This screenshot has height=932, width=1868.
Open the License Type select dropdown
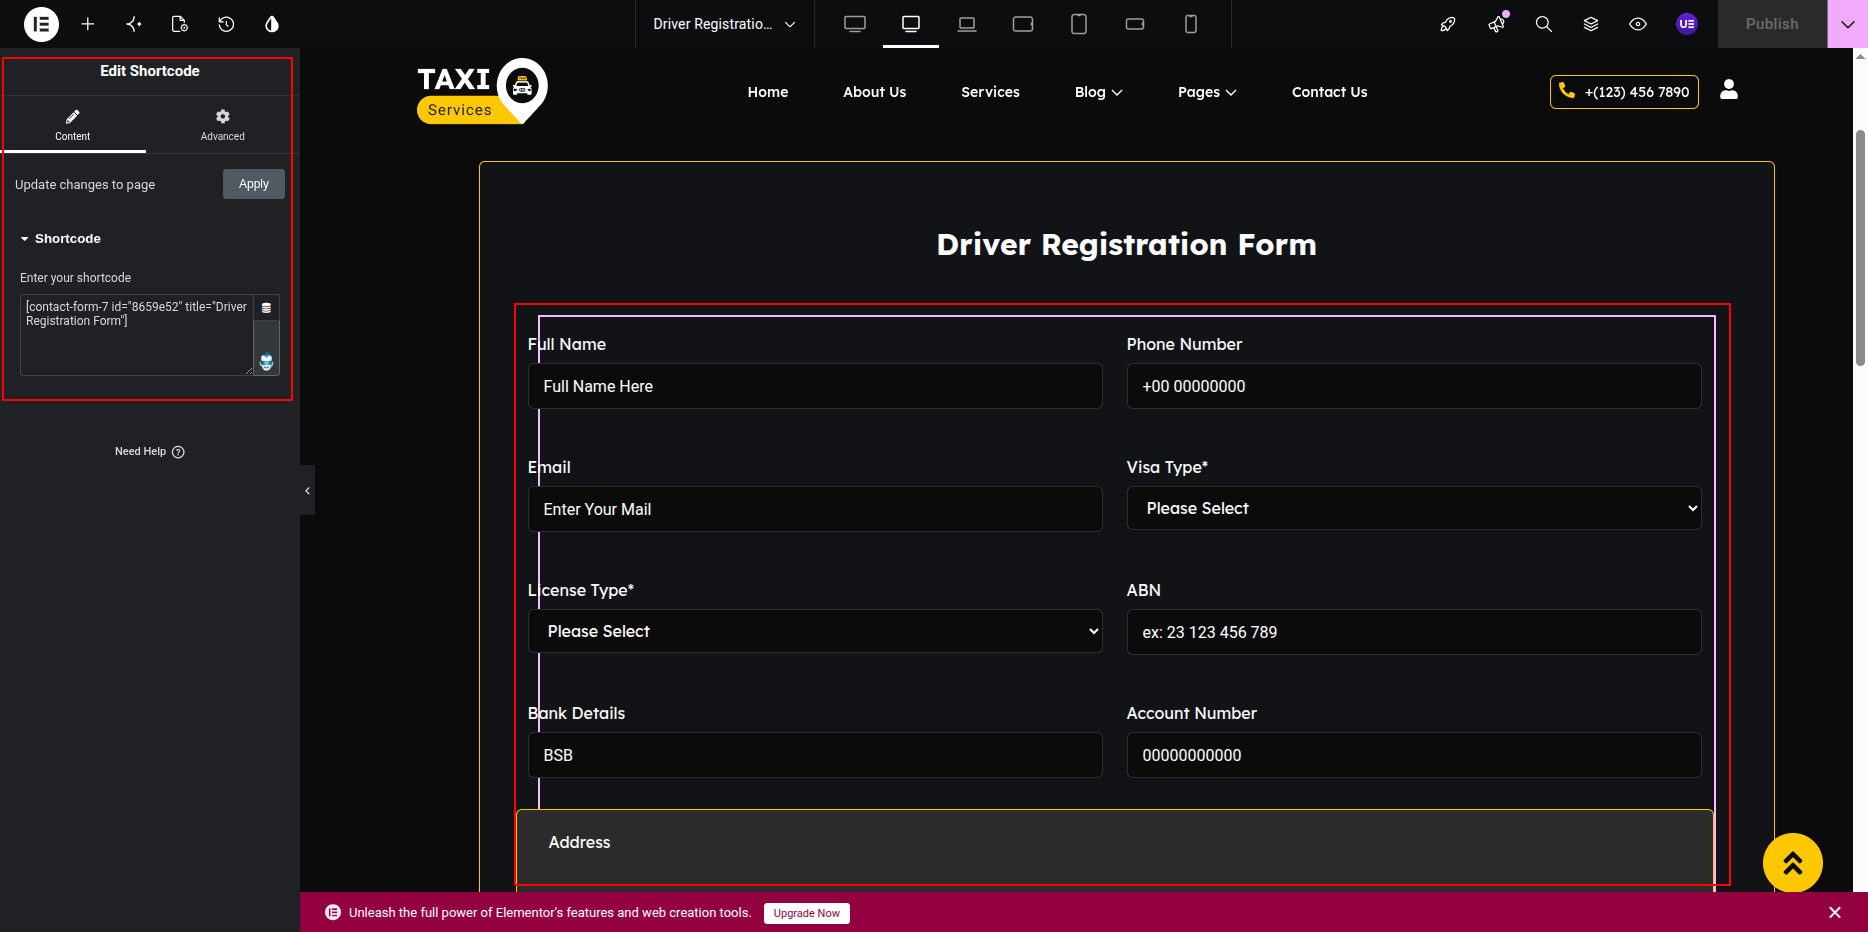point(815,631)
